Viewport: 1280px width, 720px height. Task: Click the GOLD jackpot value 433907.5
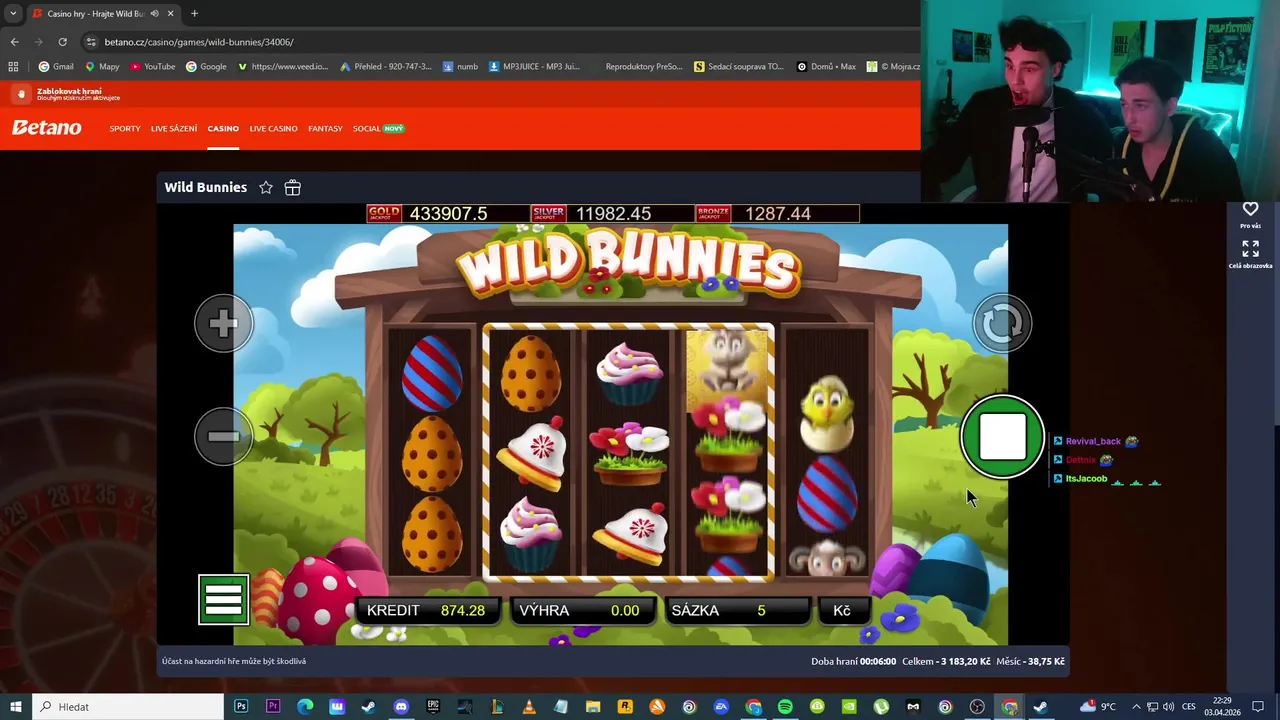point(448,214)
